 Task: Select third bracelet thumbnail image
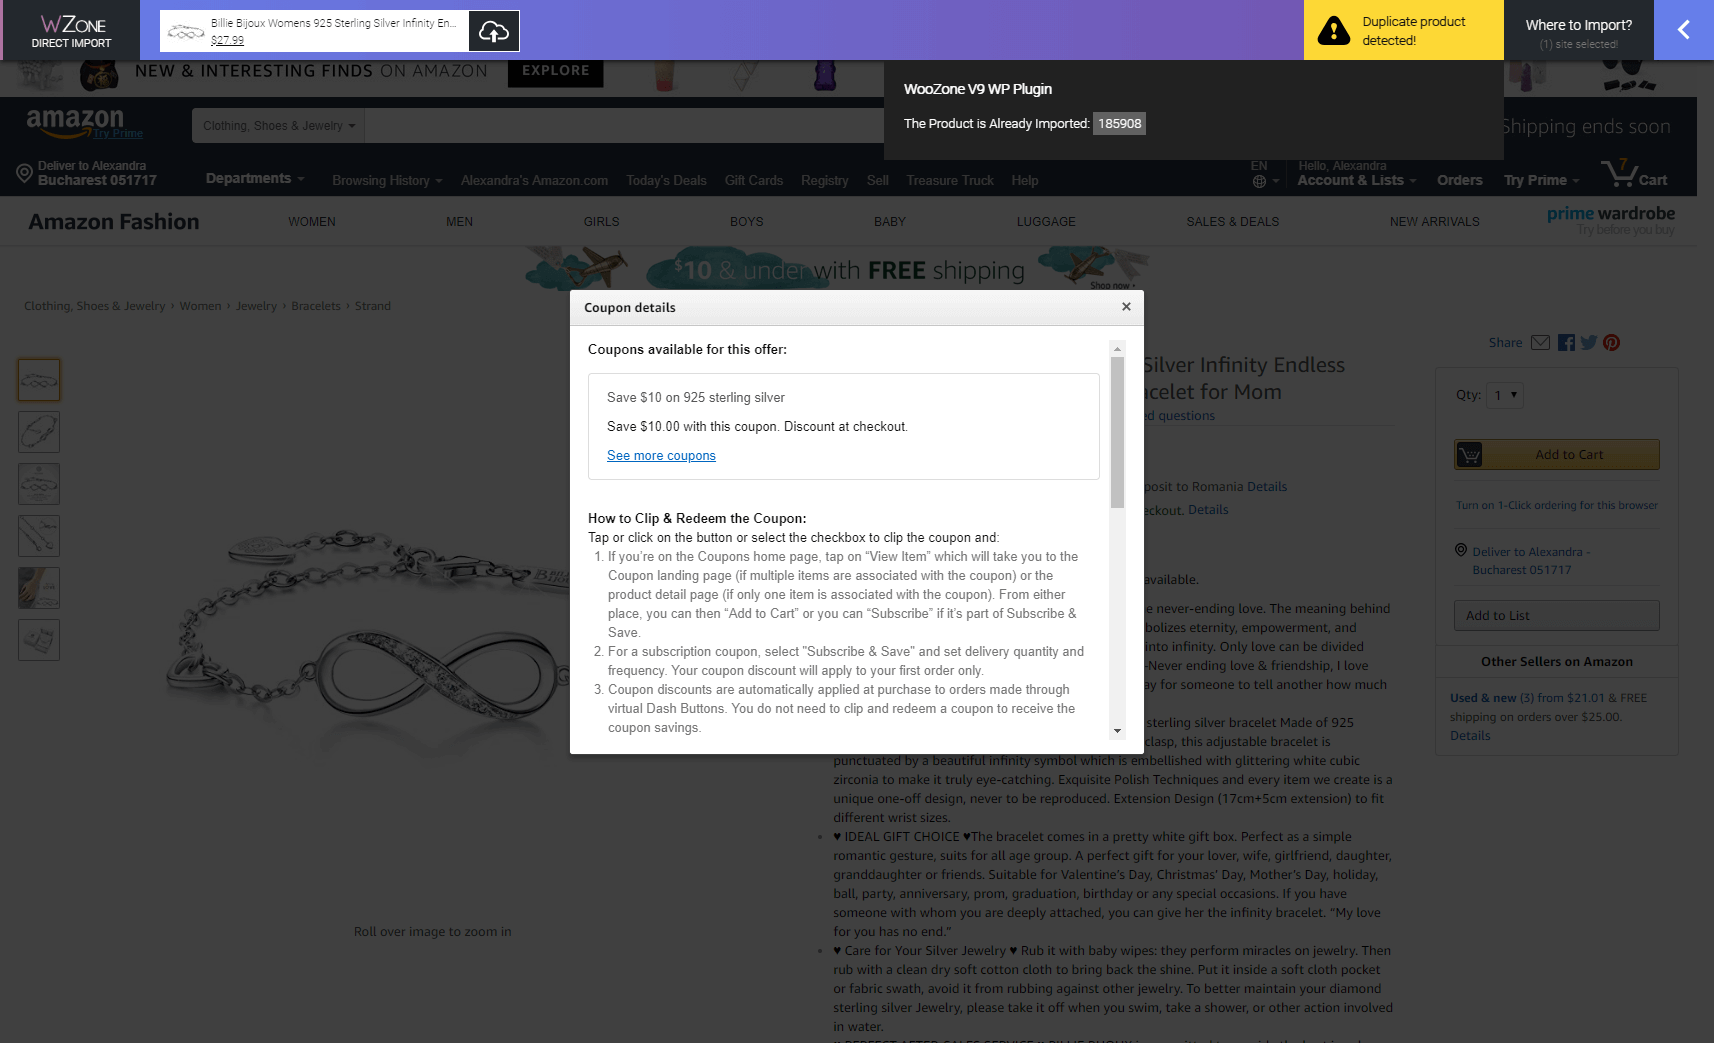[39, 484]
